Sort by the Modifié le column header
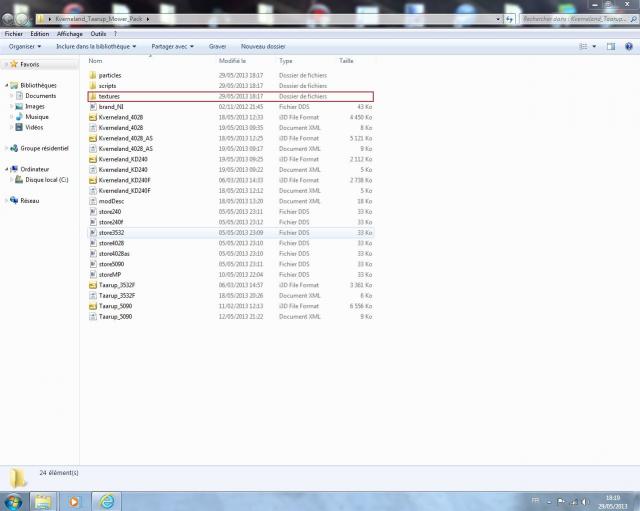640x511 pixels. [232, 61]
